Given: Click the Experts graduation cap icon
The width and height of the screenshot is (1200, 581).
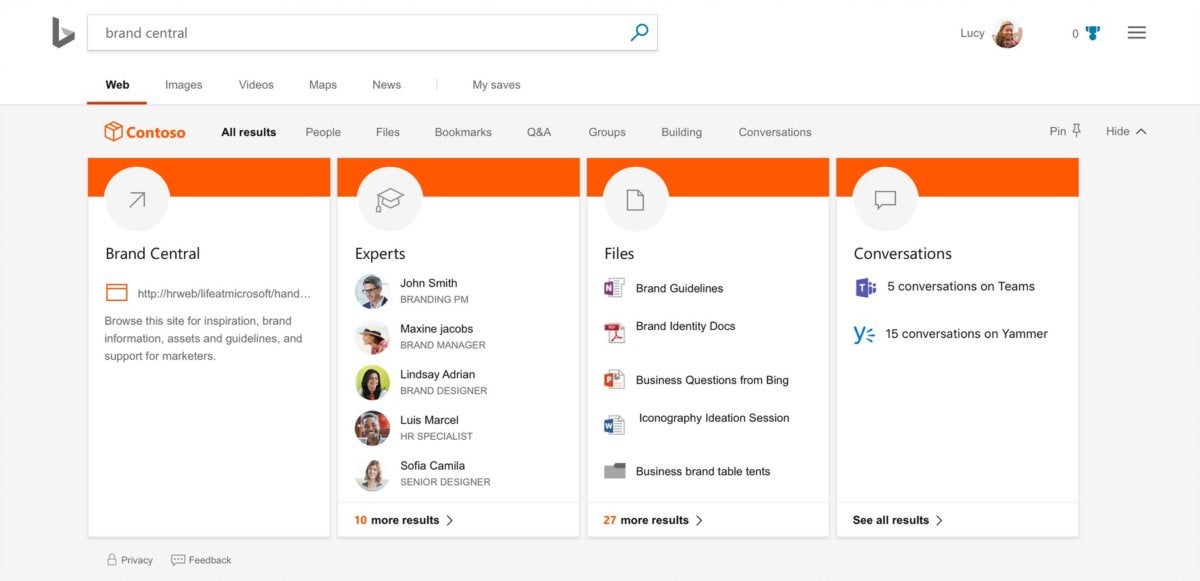Looking at the screenshot, I should point(389,199).
